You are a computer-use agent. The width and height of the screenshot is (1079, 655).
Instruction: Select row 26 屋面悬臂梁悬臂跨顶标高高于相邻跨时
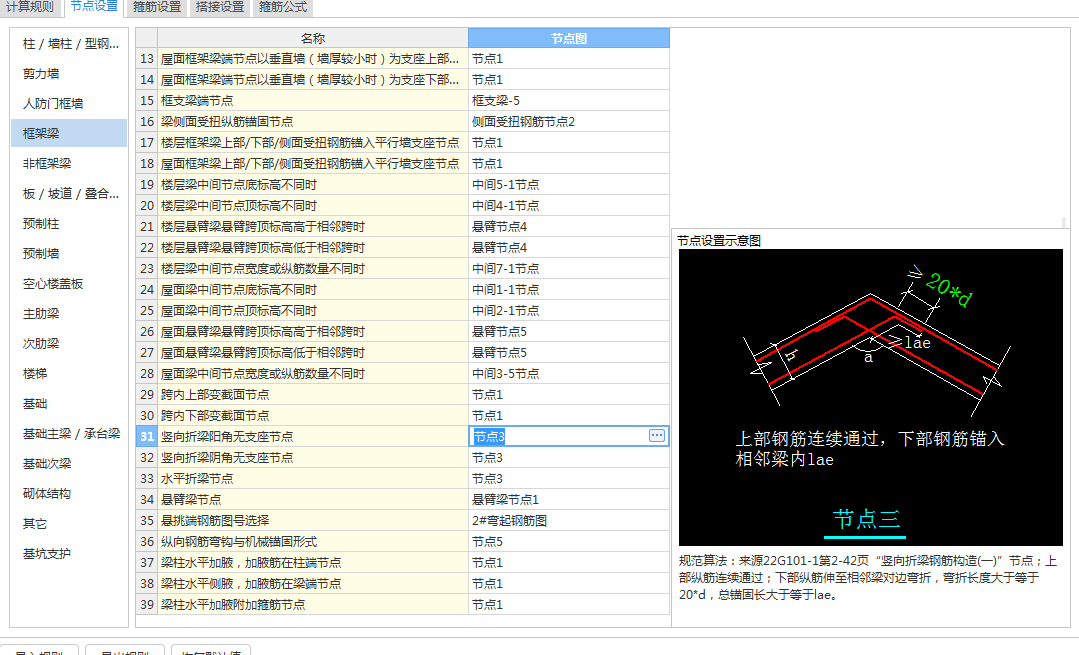click(312, 332)
